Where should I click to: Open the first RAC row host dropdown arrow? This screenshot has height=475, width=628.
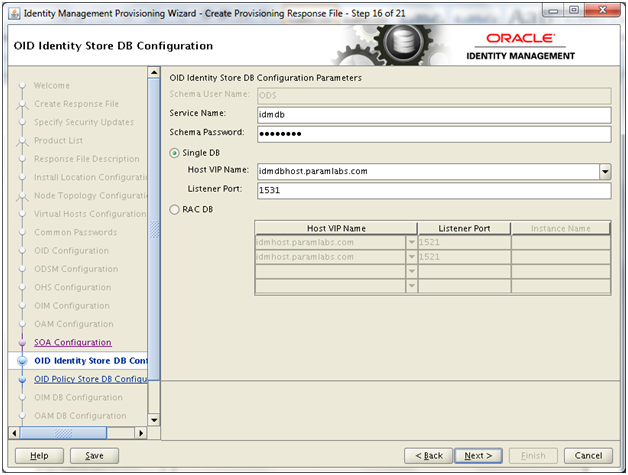point(411,243)
